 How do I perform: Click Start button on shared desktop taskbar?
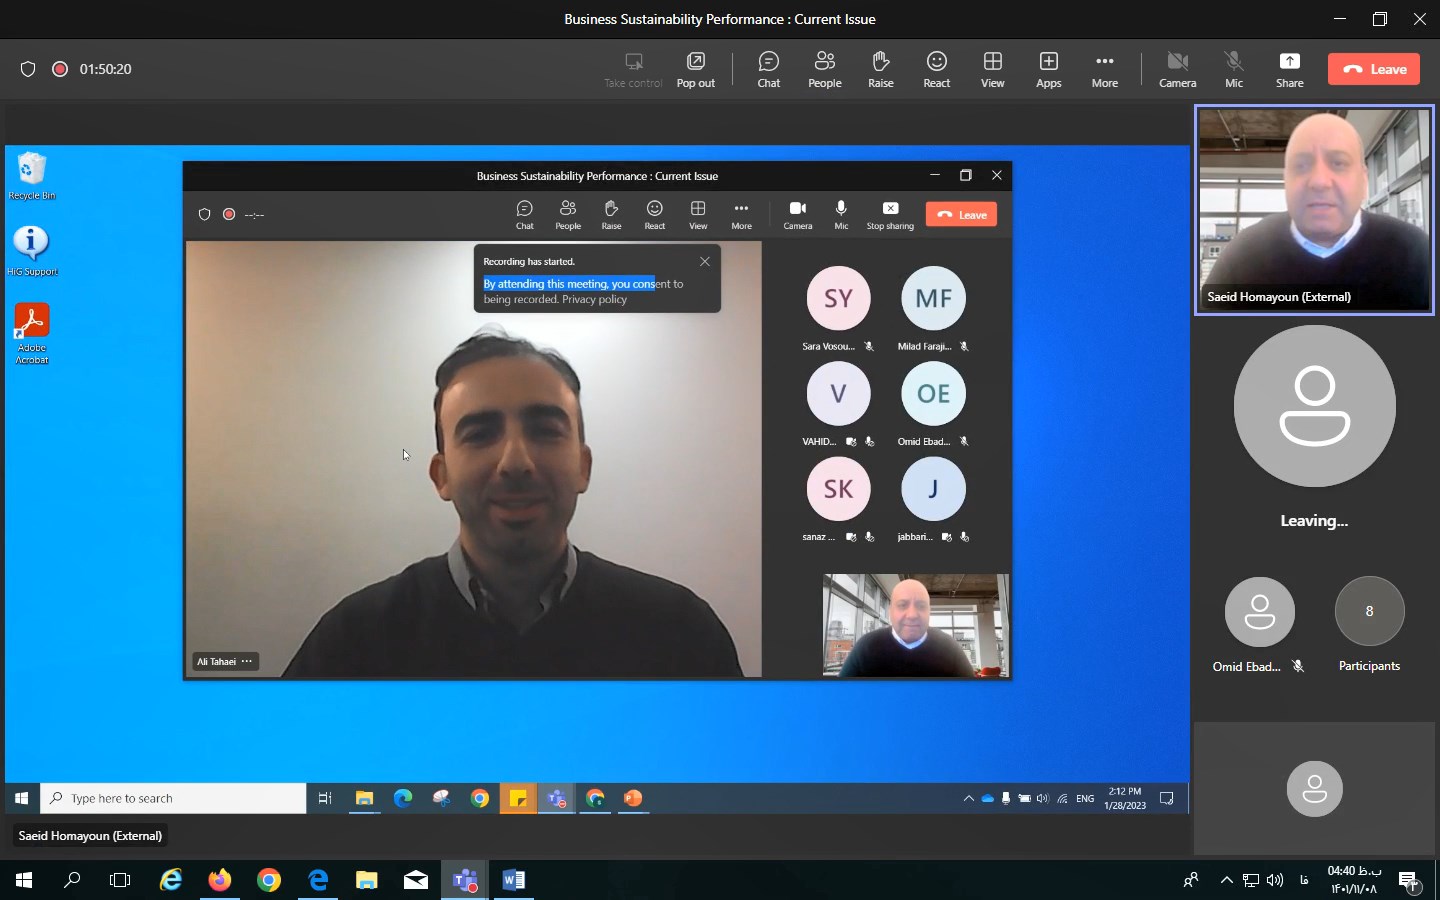click(22, 798)
